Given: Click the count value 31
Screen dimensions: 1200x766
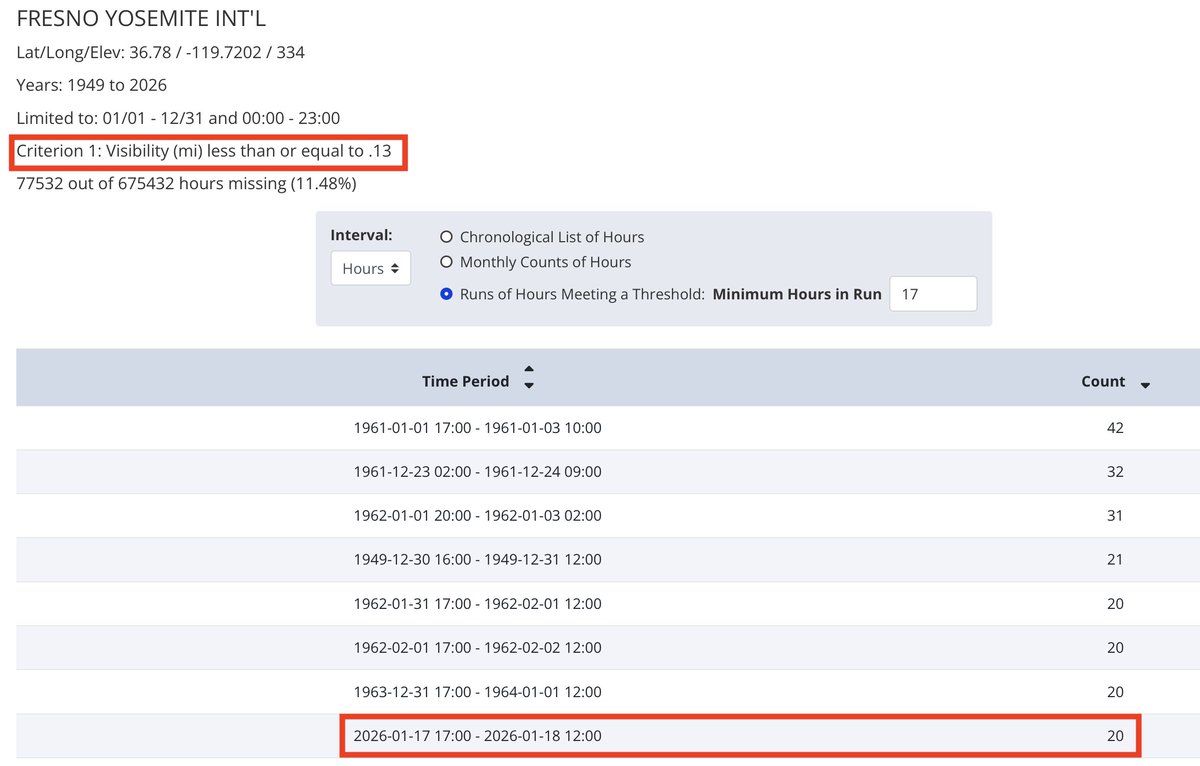Looking at the screenshot, I should [1115, 516].
